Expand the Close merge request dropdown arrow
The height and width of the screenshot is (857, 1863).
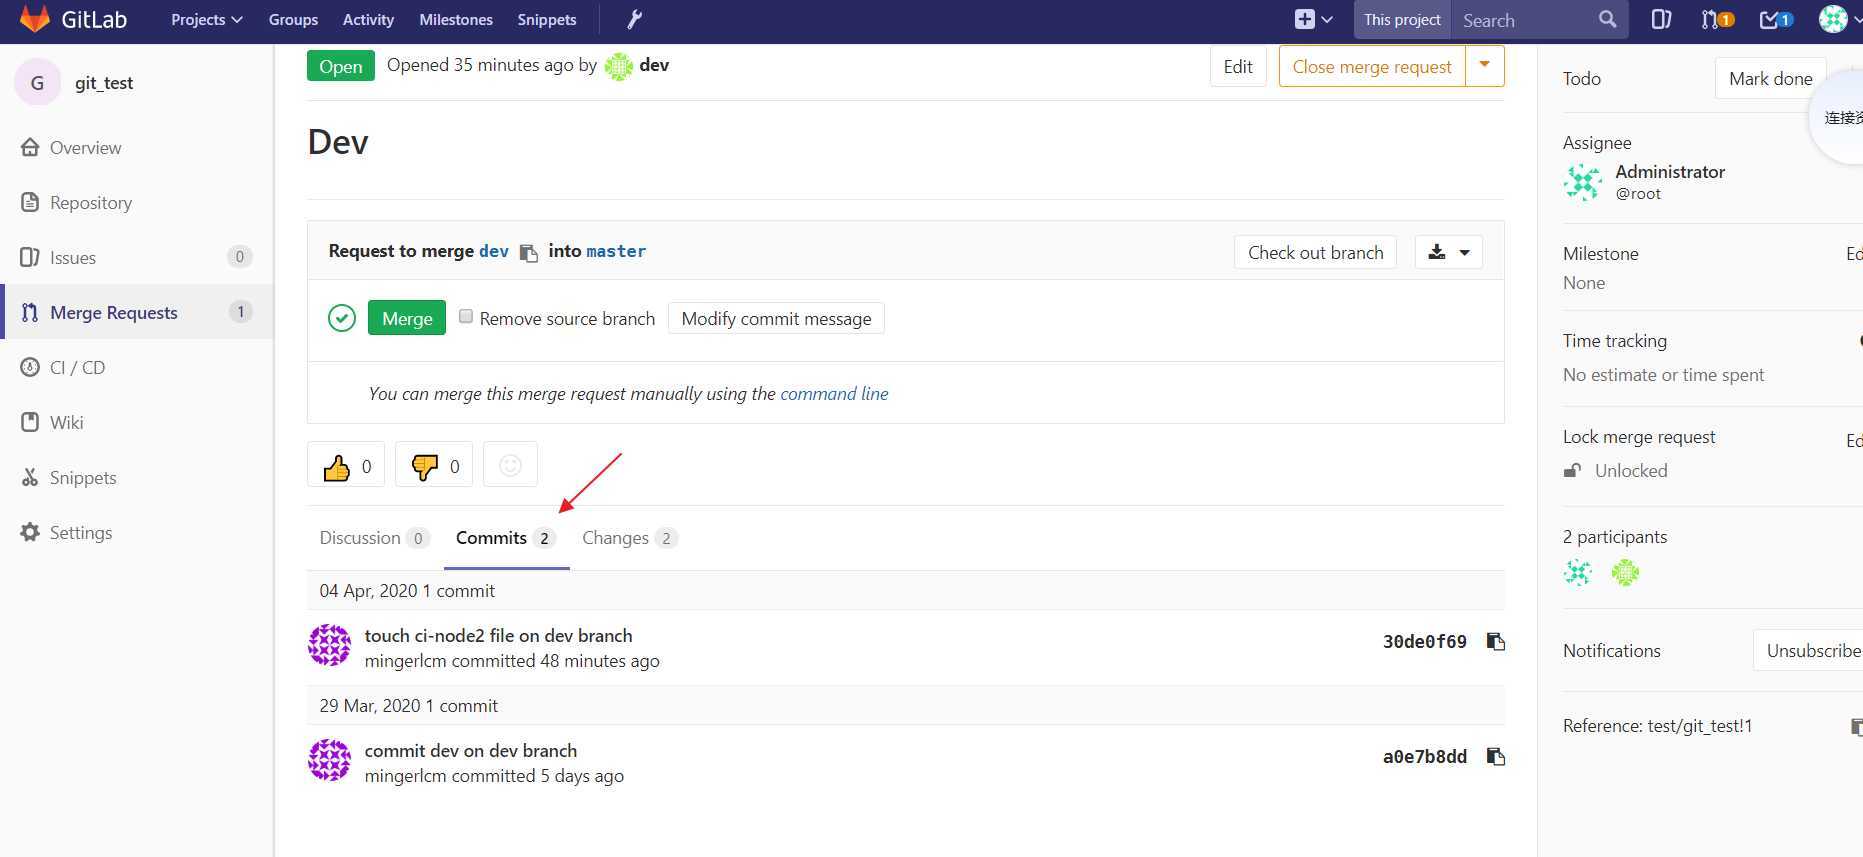click(x=1485, y=66)
